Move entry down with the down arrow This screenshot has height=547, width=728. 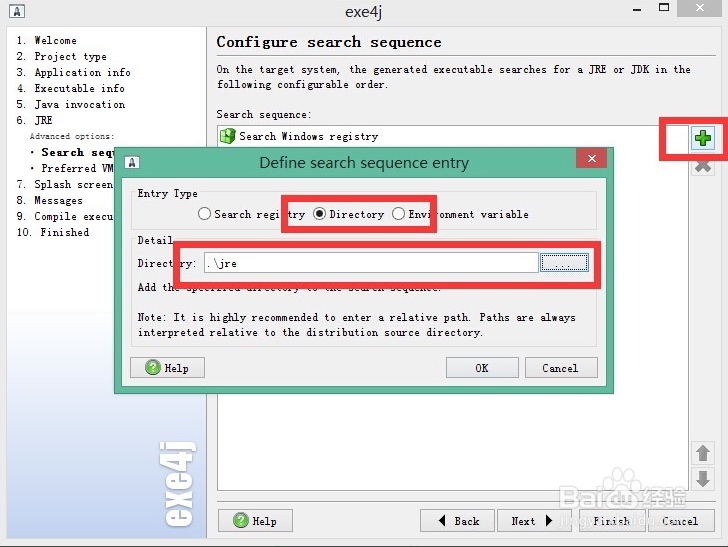tap(702, 478)
